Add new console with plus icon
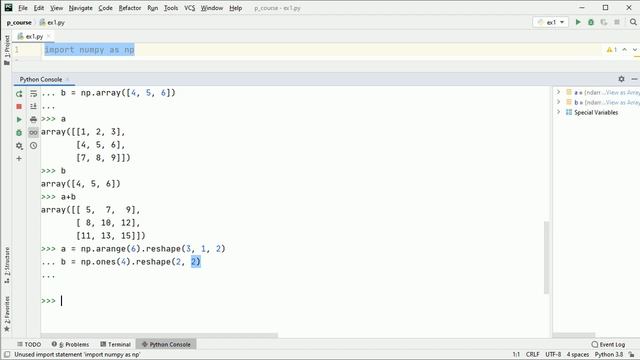This screenshot has height=360, width=640. [19, 159]
